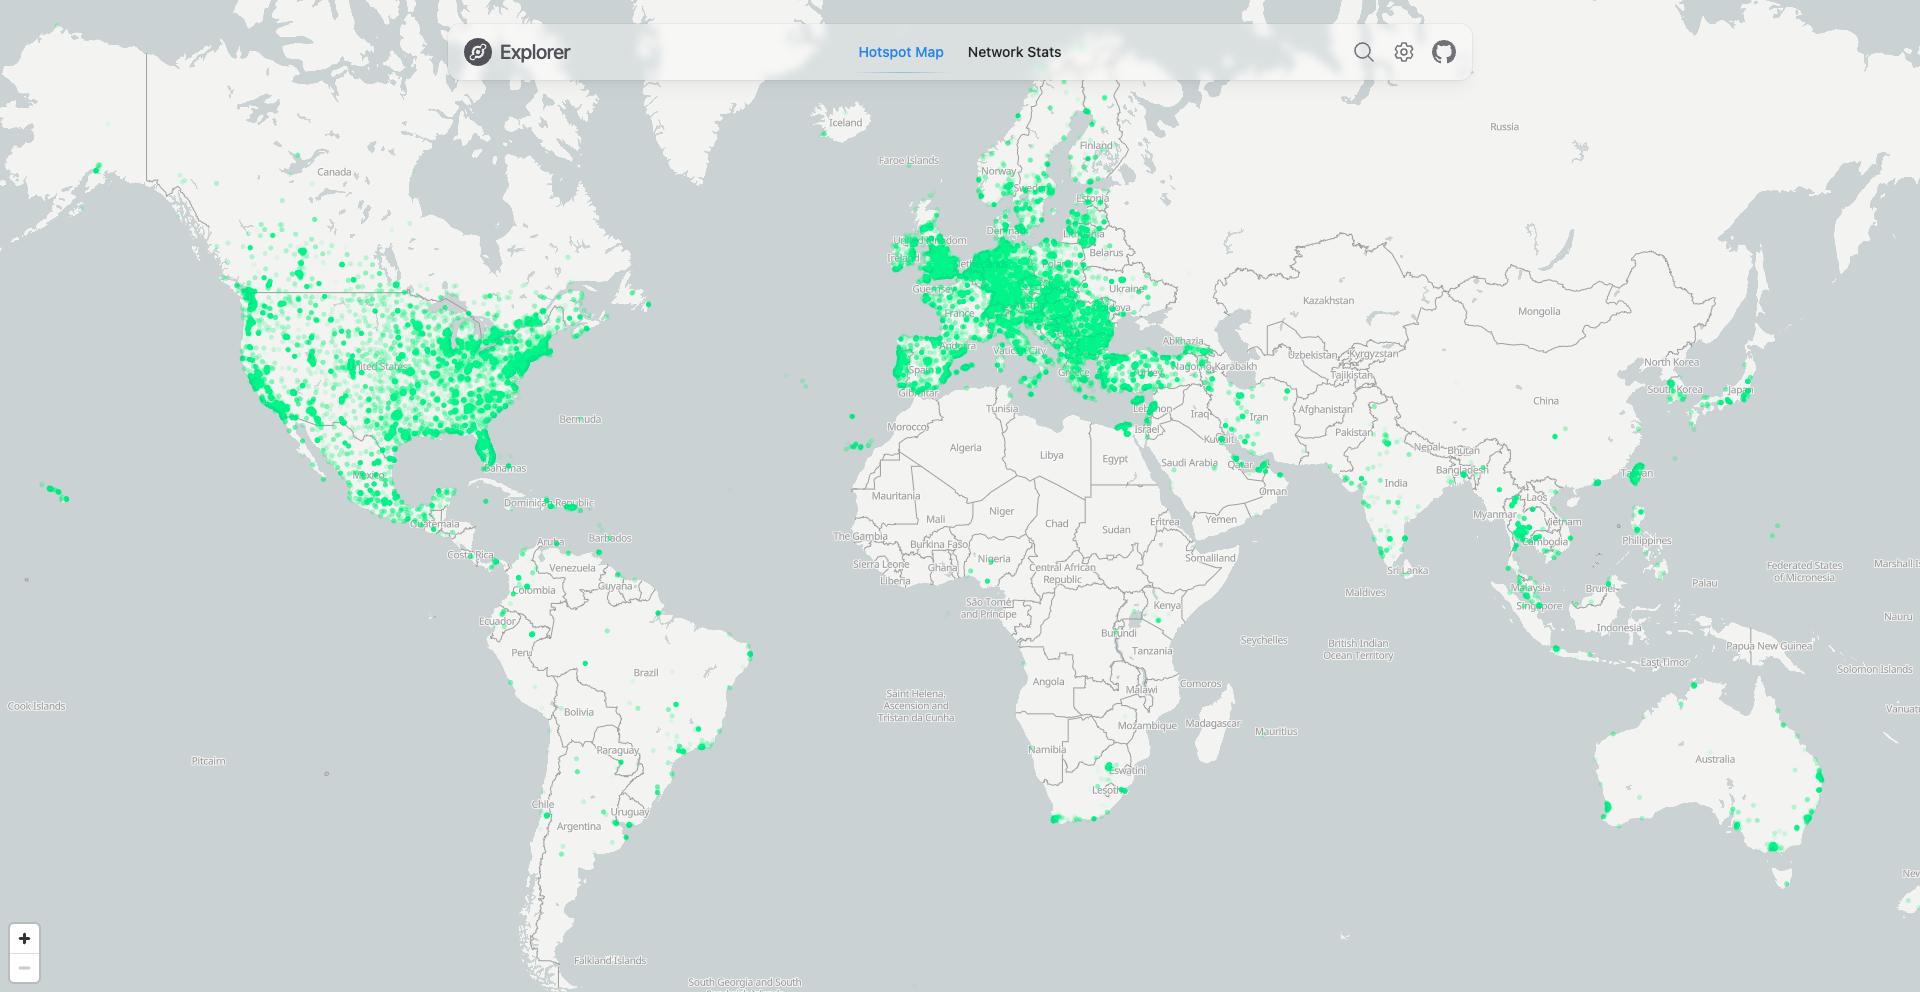The width and height of the screenshot is (1920, 992).
Task: Click the Madagascar map label
Action: (1212, 723)
